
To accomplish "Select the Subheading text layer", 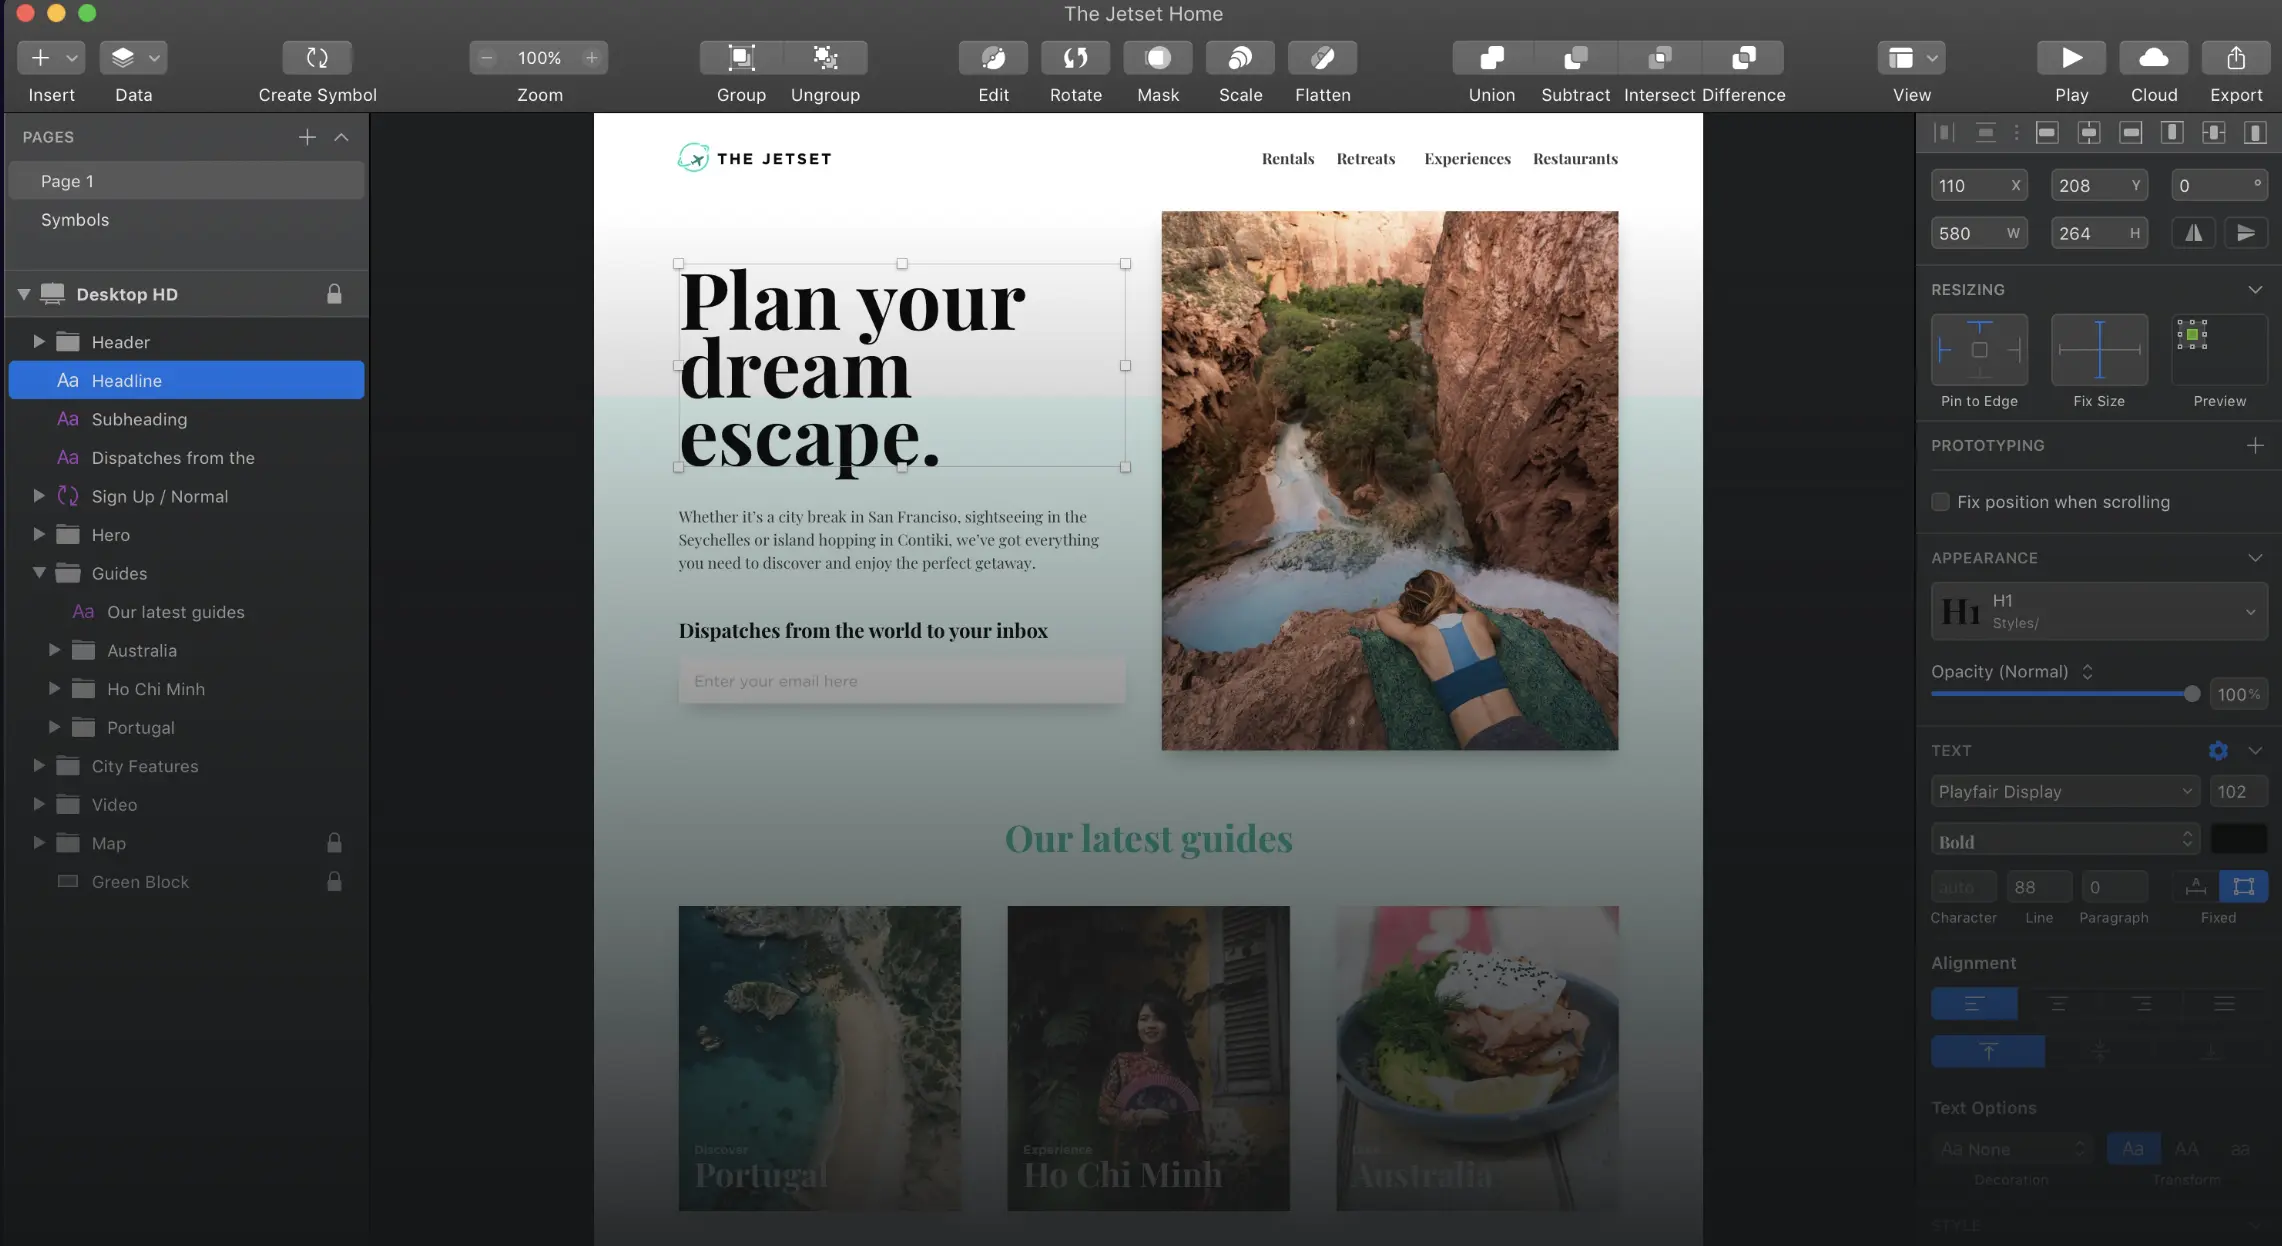I will click(139, 419).
